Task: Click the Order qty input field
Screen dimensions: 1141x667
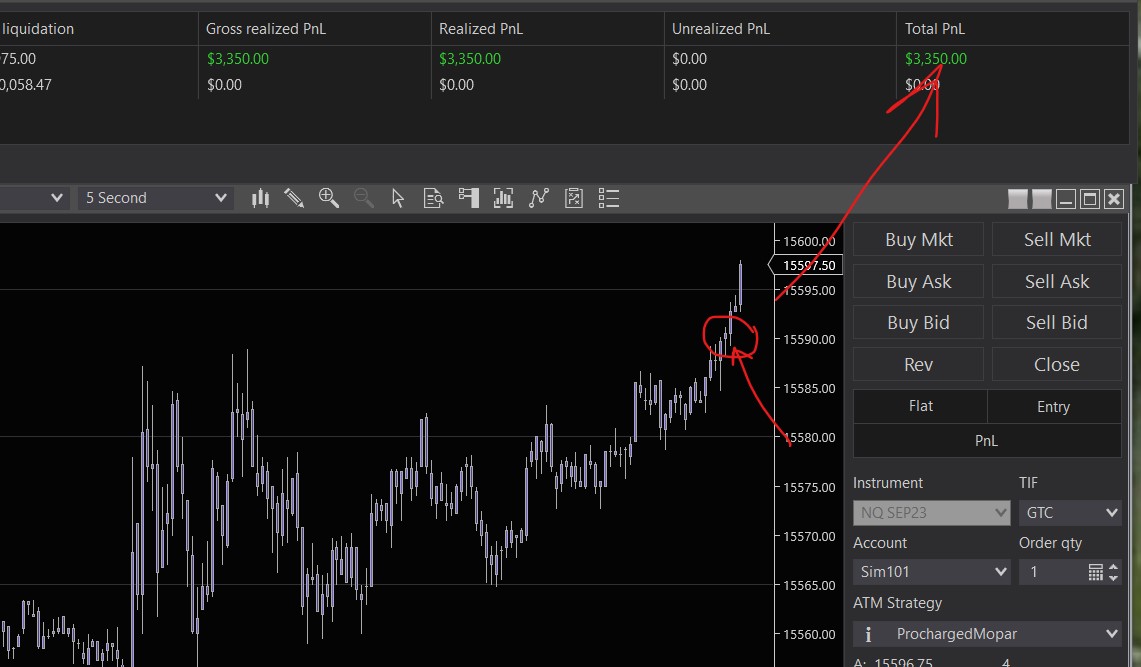Action: [x=1052, y=572]
